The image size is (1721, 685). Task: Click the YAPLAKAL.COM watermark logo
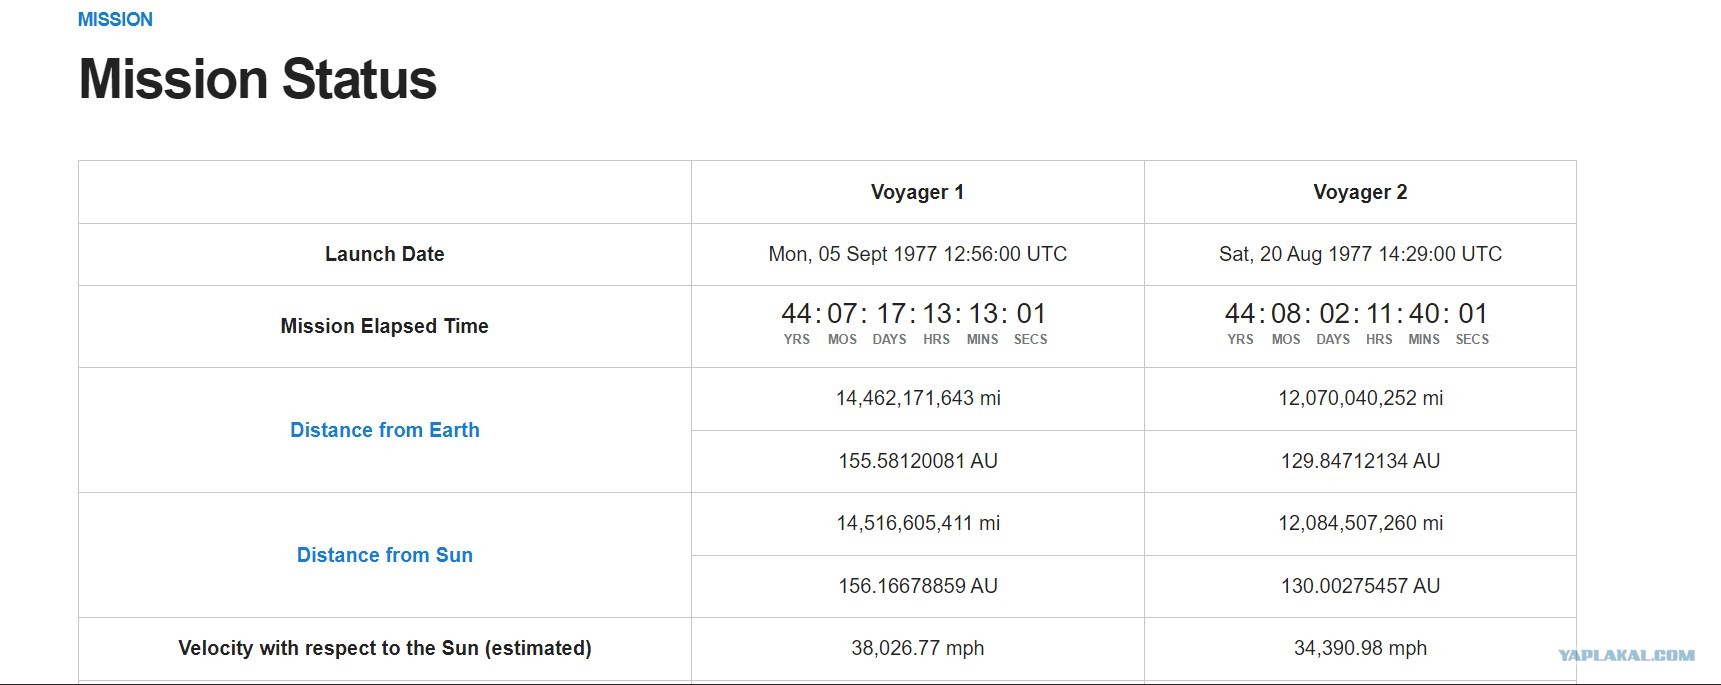click(x=1626, y=655)
